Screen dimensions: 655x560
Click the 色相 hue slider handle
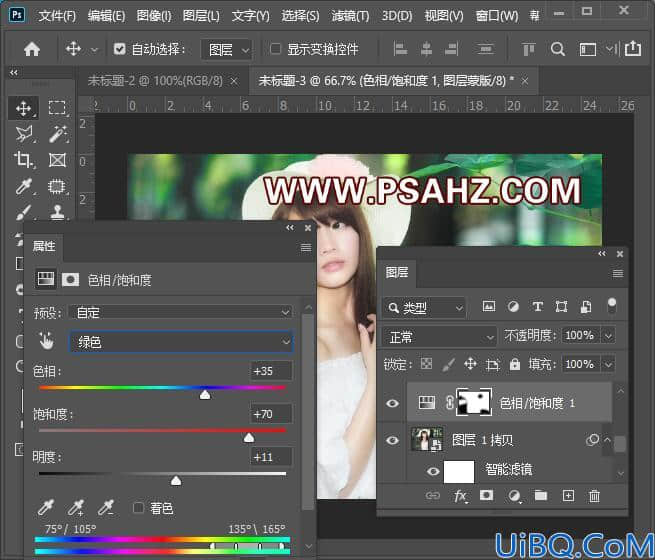click(x=205, y=395)
